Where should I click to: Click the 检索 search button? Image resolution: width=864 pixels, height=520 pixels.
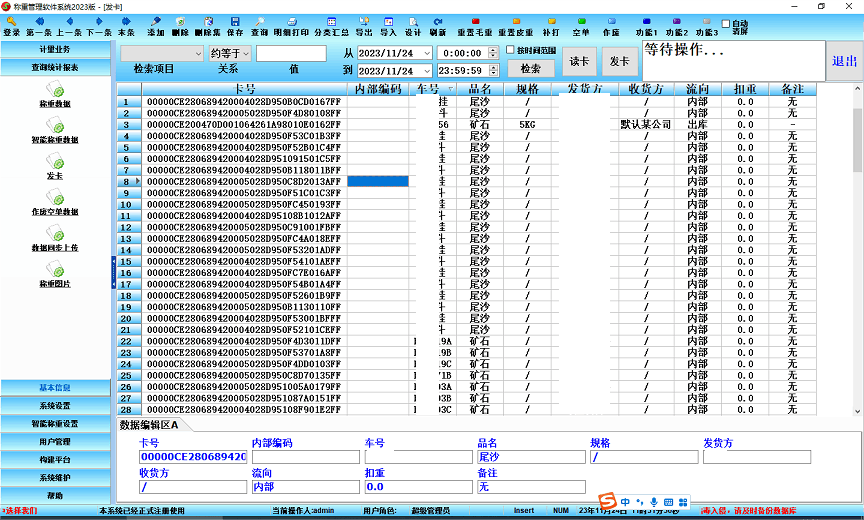coord(530,69)
